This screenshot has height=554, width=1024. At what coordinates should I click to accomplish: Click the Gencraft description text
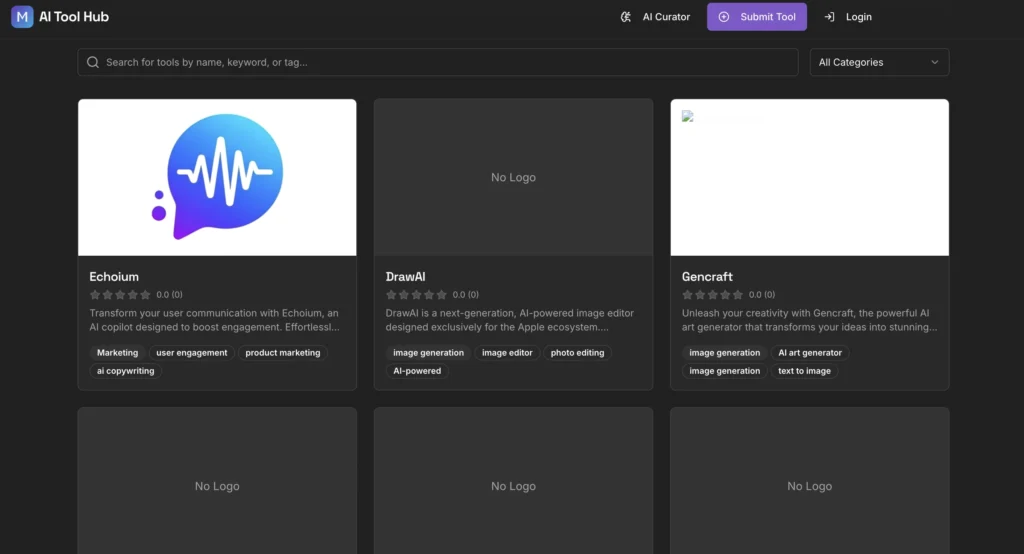[x=809, y=320]
